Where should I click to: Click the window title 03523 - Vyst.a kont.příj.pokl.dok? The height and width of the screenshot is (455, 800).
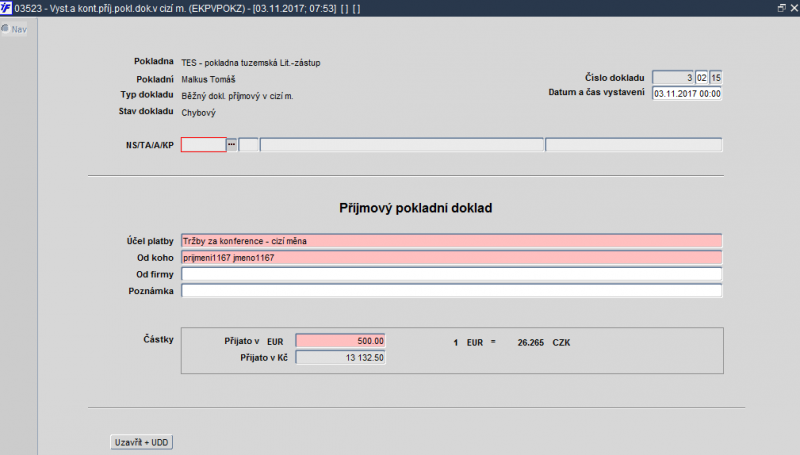[187, 8]
